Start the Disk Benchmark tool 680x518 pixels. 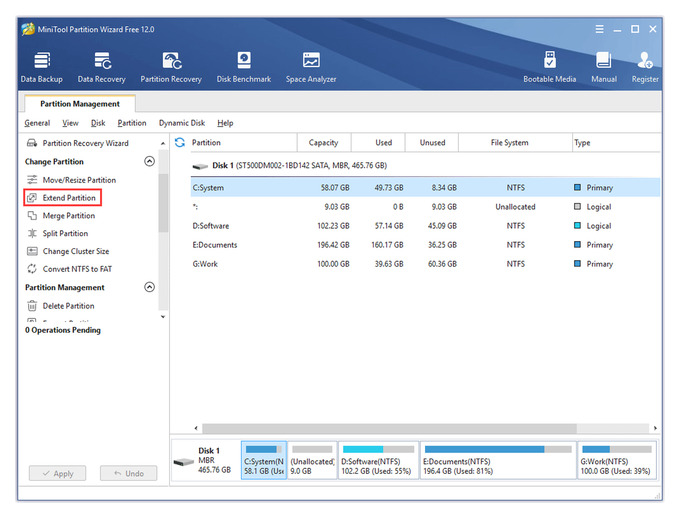pos(244,67)
